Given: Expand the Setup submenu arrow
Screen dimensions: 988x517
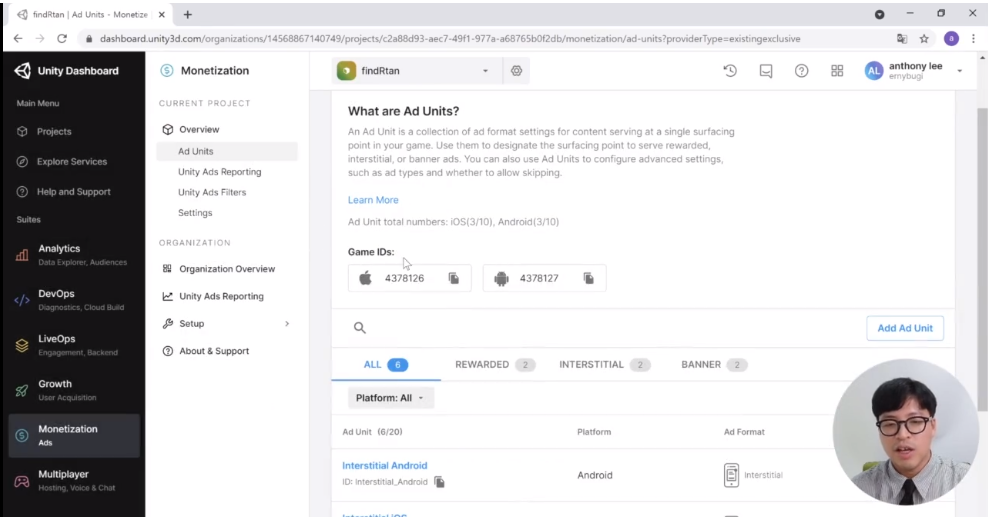Looking at the screenshot, I should coord(287,324).
